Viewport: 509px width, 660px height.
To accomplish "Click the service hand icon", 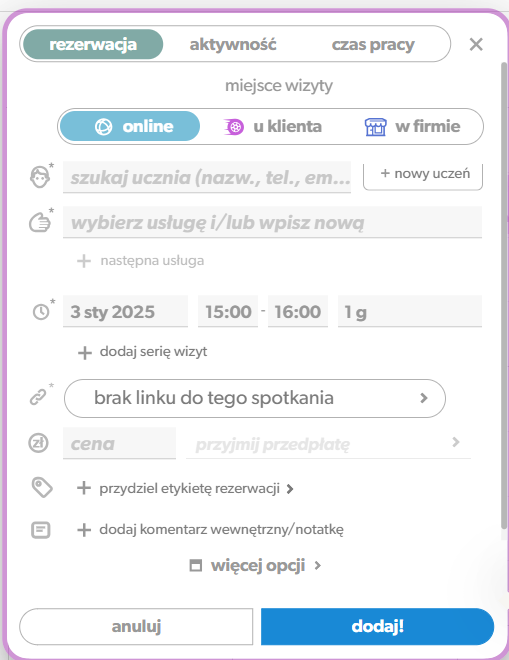I will [x=40, y=222].
